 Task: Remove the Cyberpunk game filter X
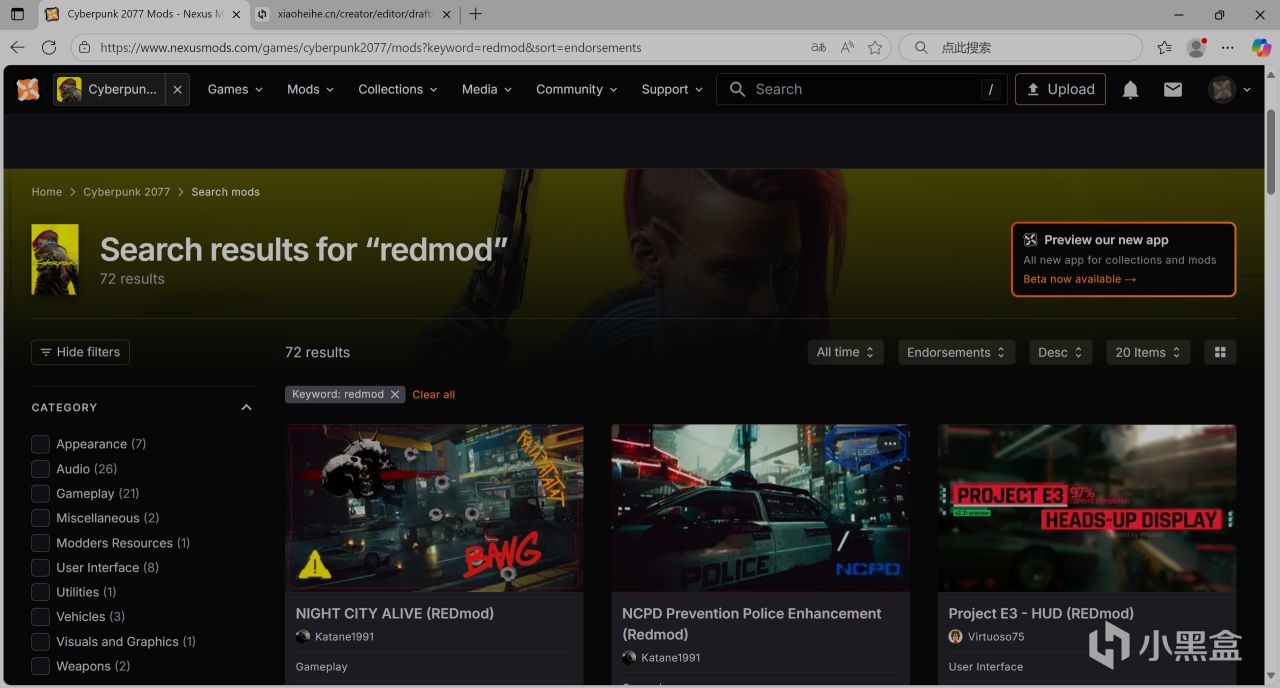177,89
